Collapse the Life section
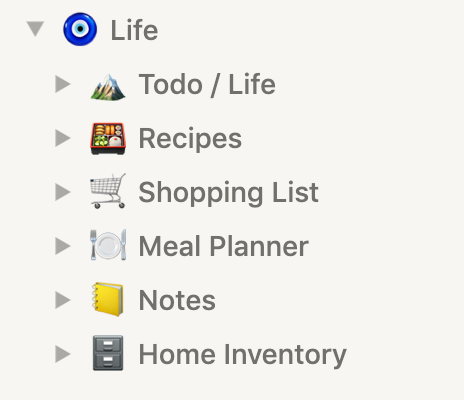 (x=35, y=29)
